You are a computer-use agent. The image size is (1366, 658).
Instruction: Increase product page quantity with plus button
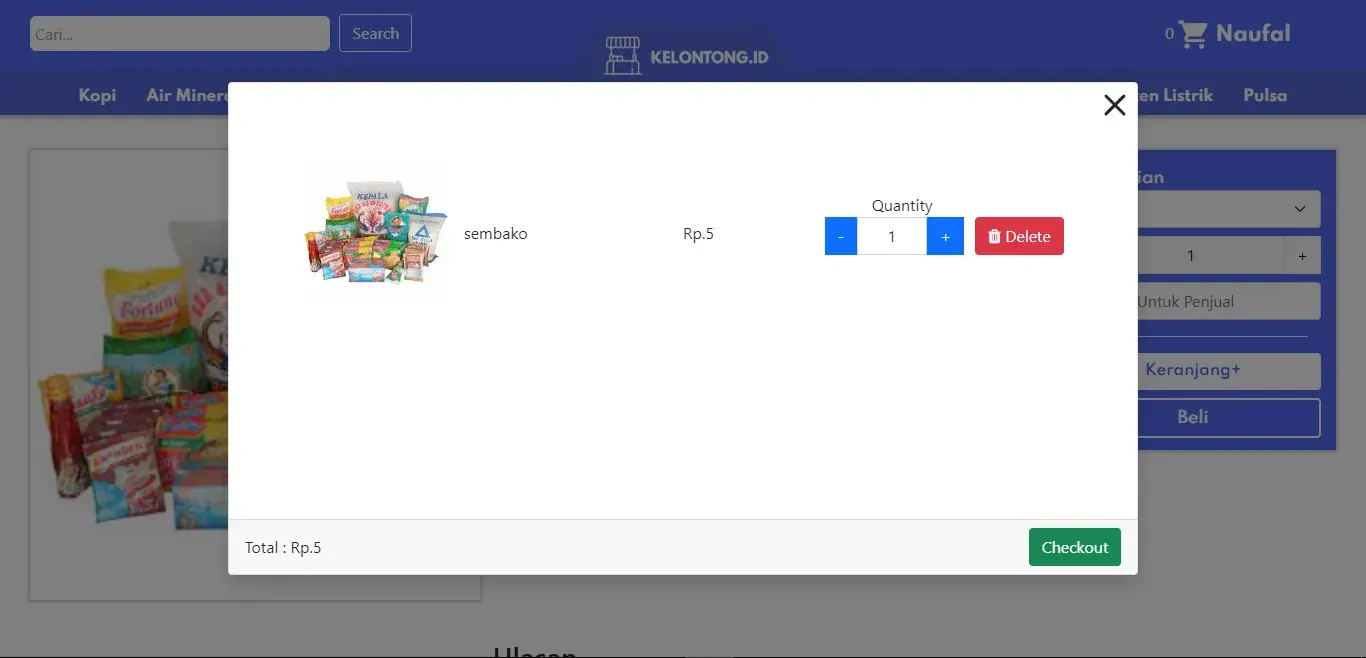[1302, 256]
